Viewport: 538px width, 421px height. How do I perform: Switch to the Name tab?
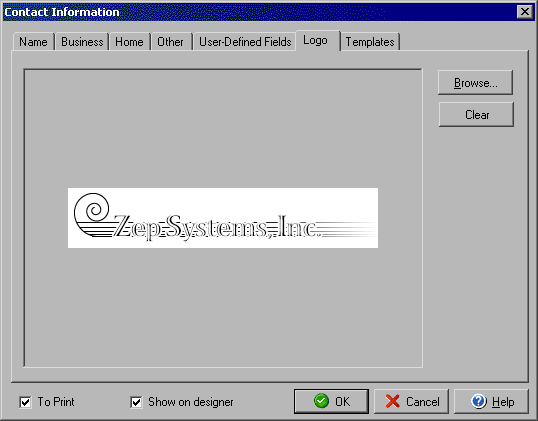[x=33, y=42]
